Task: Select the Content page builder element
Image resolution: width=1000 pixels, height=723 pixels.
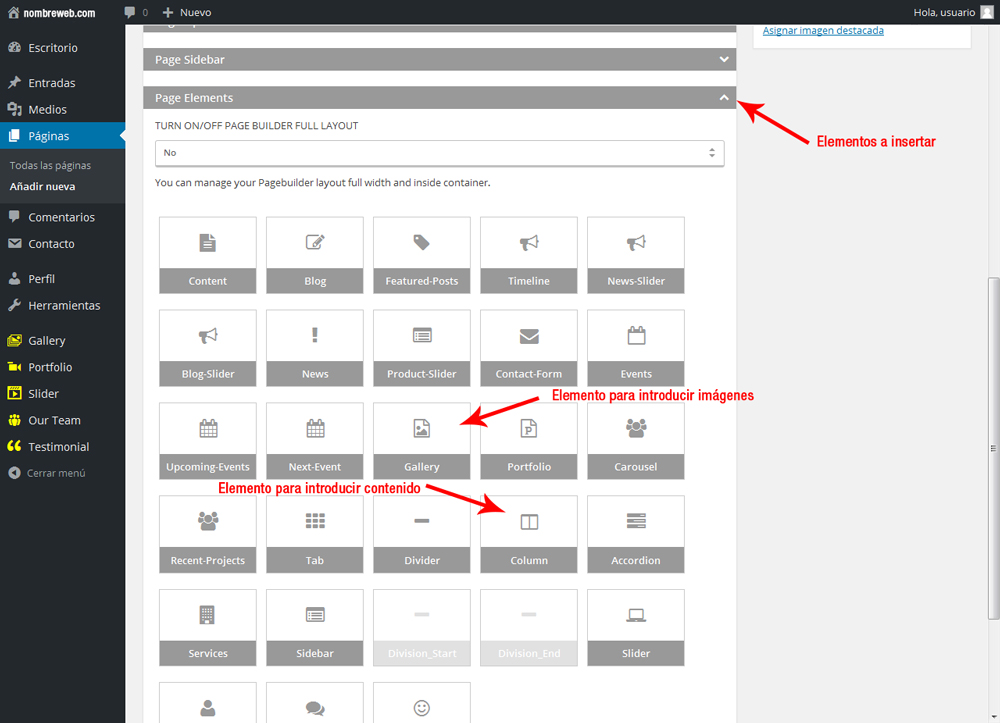Action: [x=207, y=255]
